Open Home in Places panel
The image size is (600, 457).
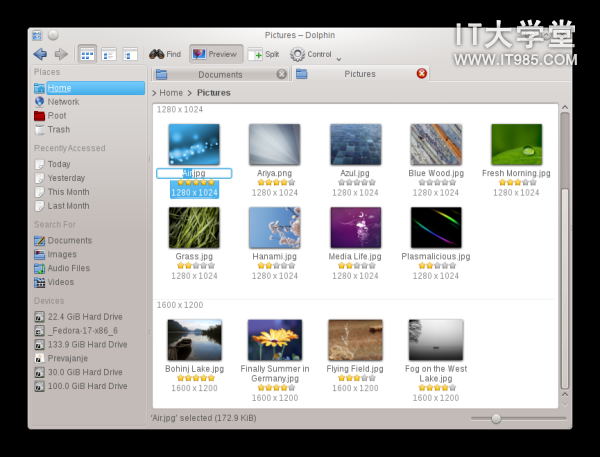click(x=89, y=88)
